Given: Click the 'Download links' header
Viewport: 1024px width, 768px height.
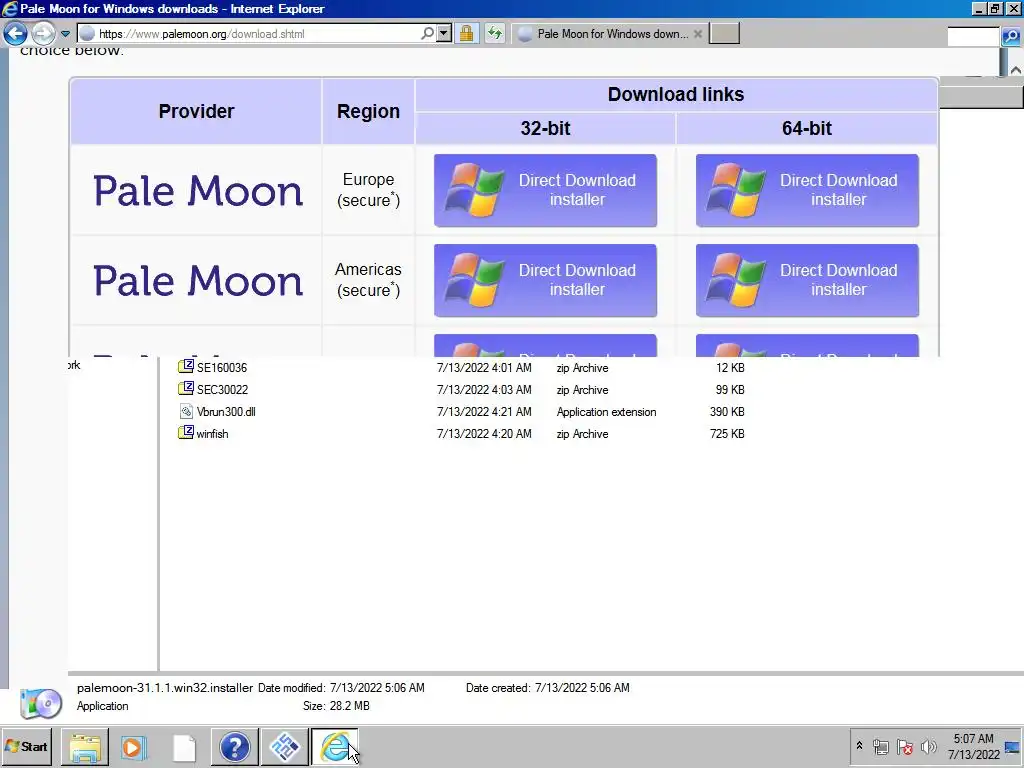Looking at the screenshot, I should click(x=676, y=95).
